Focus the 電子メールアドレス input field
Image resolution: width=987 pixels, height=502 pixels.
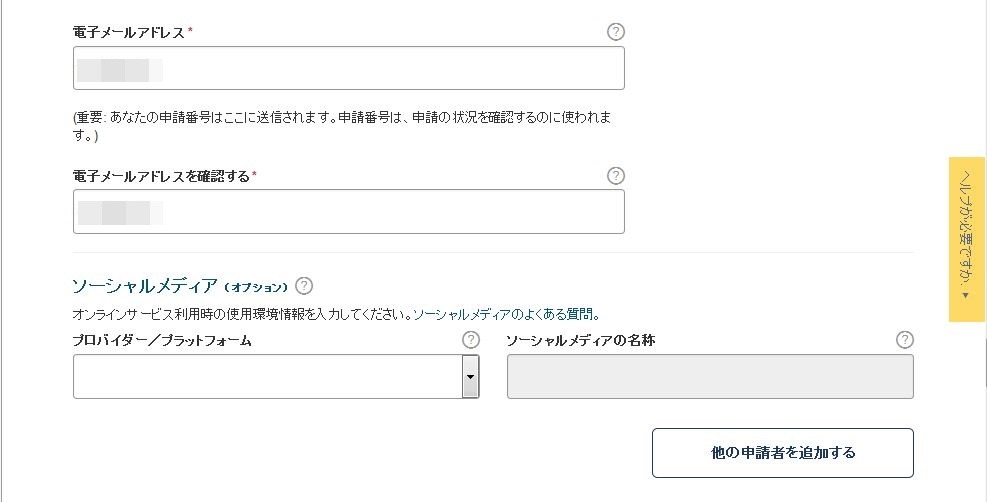tap(349, 68)
